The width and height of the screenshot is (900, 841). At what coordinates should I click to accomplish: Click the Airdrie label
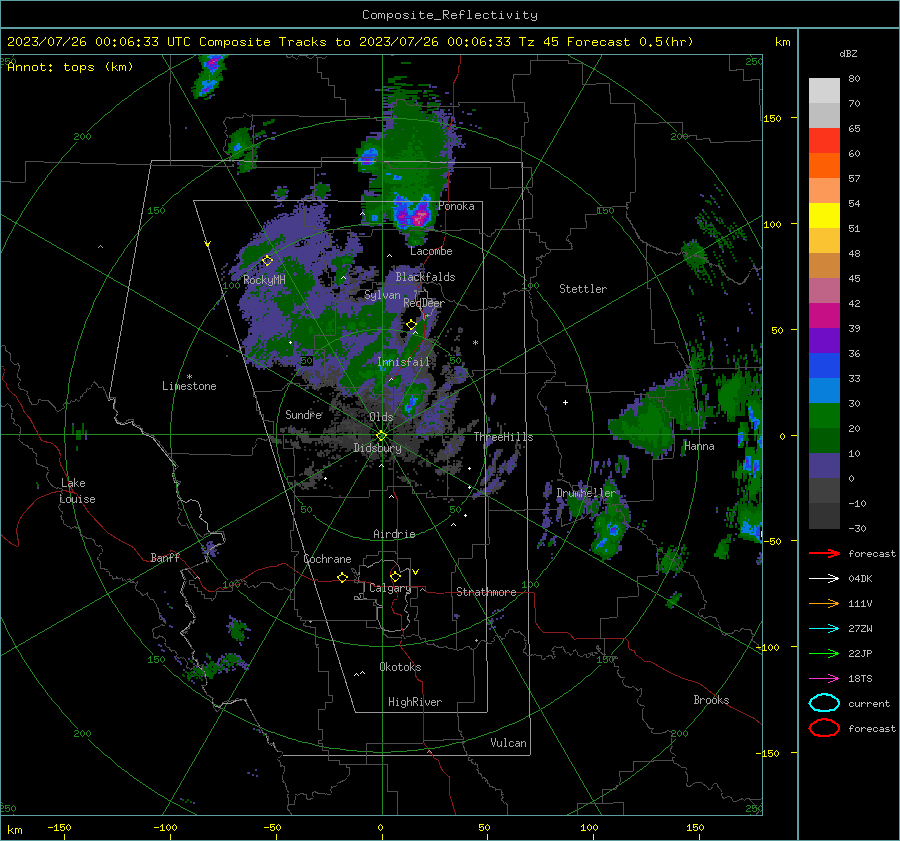pyautogui.click(x=394, y=534)
